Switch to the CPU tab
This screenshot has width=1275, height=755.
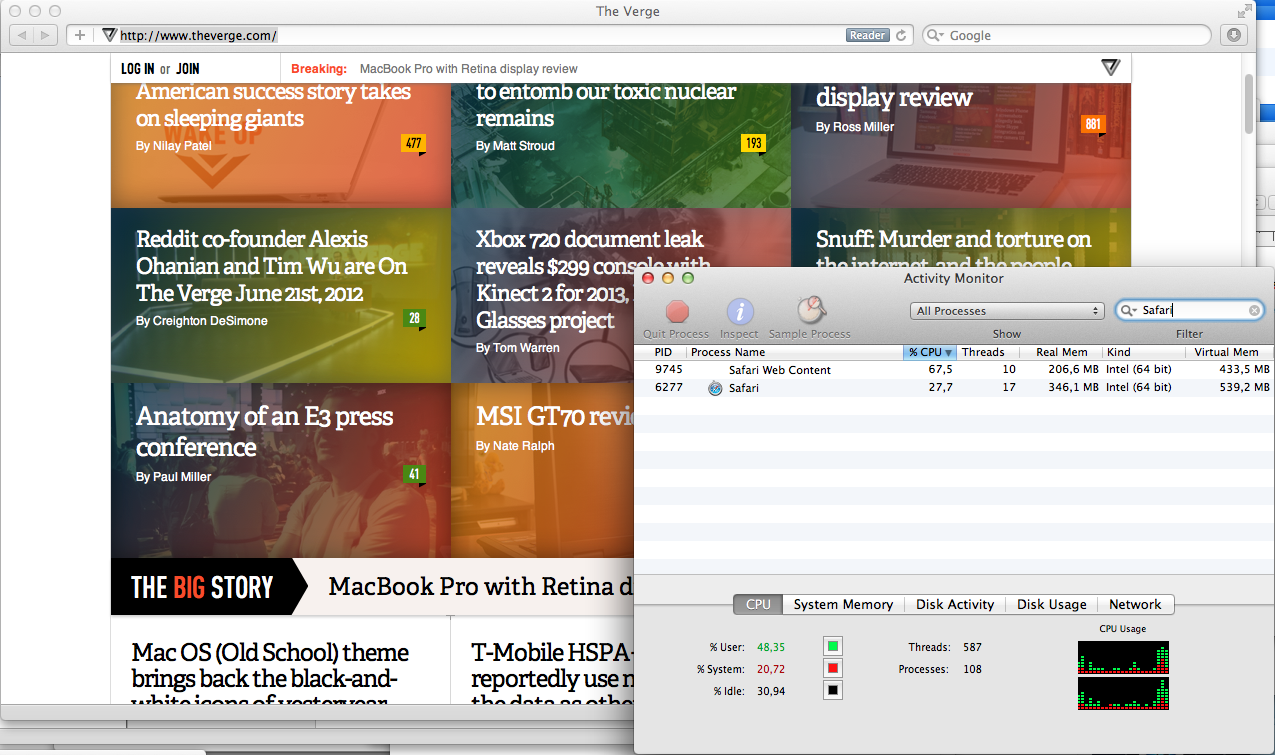pos(758,604)
